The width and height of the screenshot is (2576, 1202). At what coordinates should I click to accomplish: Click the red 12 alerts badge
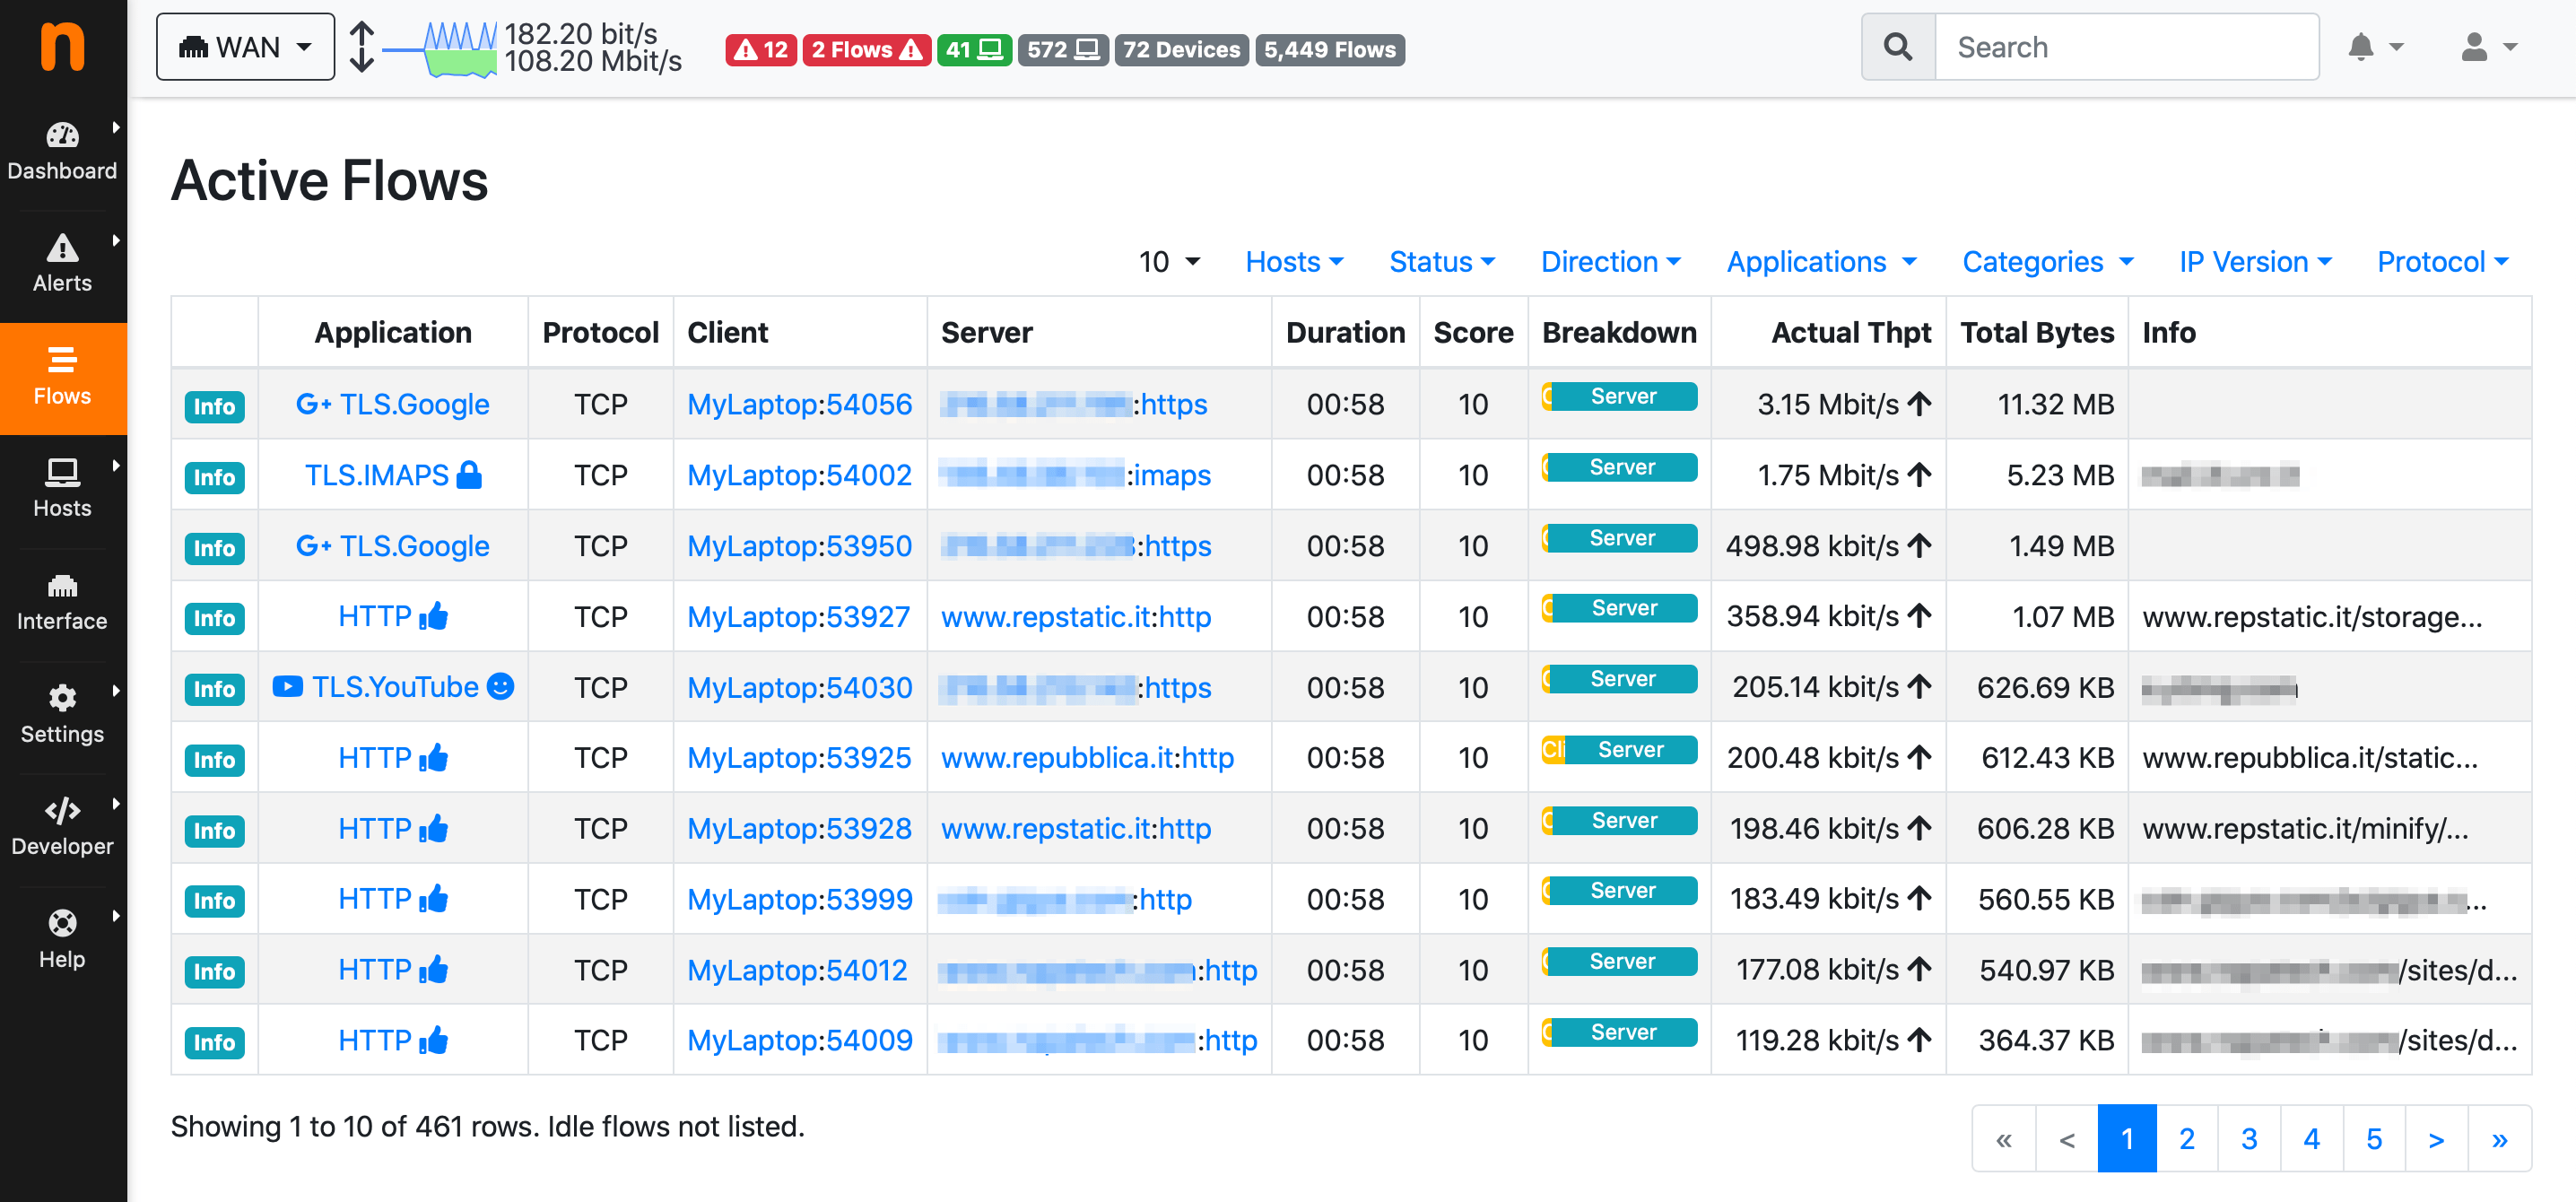coord(761,49)
